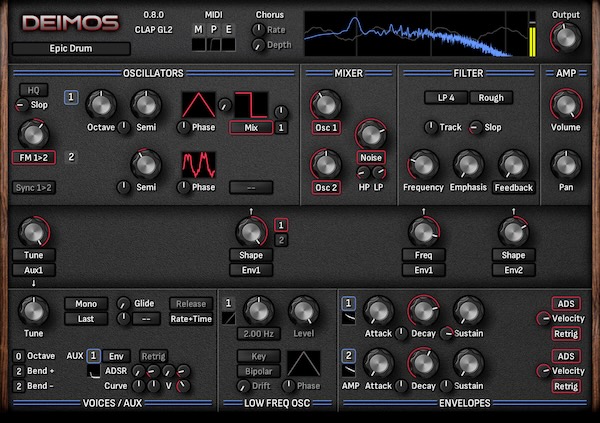The image size is (600, 423).
Task: Select Shape modulation slot 1
Action: coord(281,225)
